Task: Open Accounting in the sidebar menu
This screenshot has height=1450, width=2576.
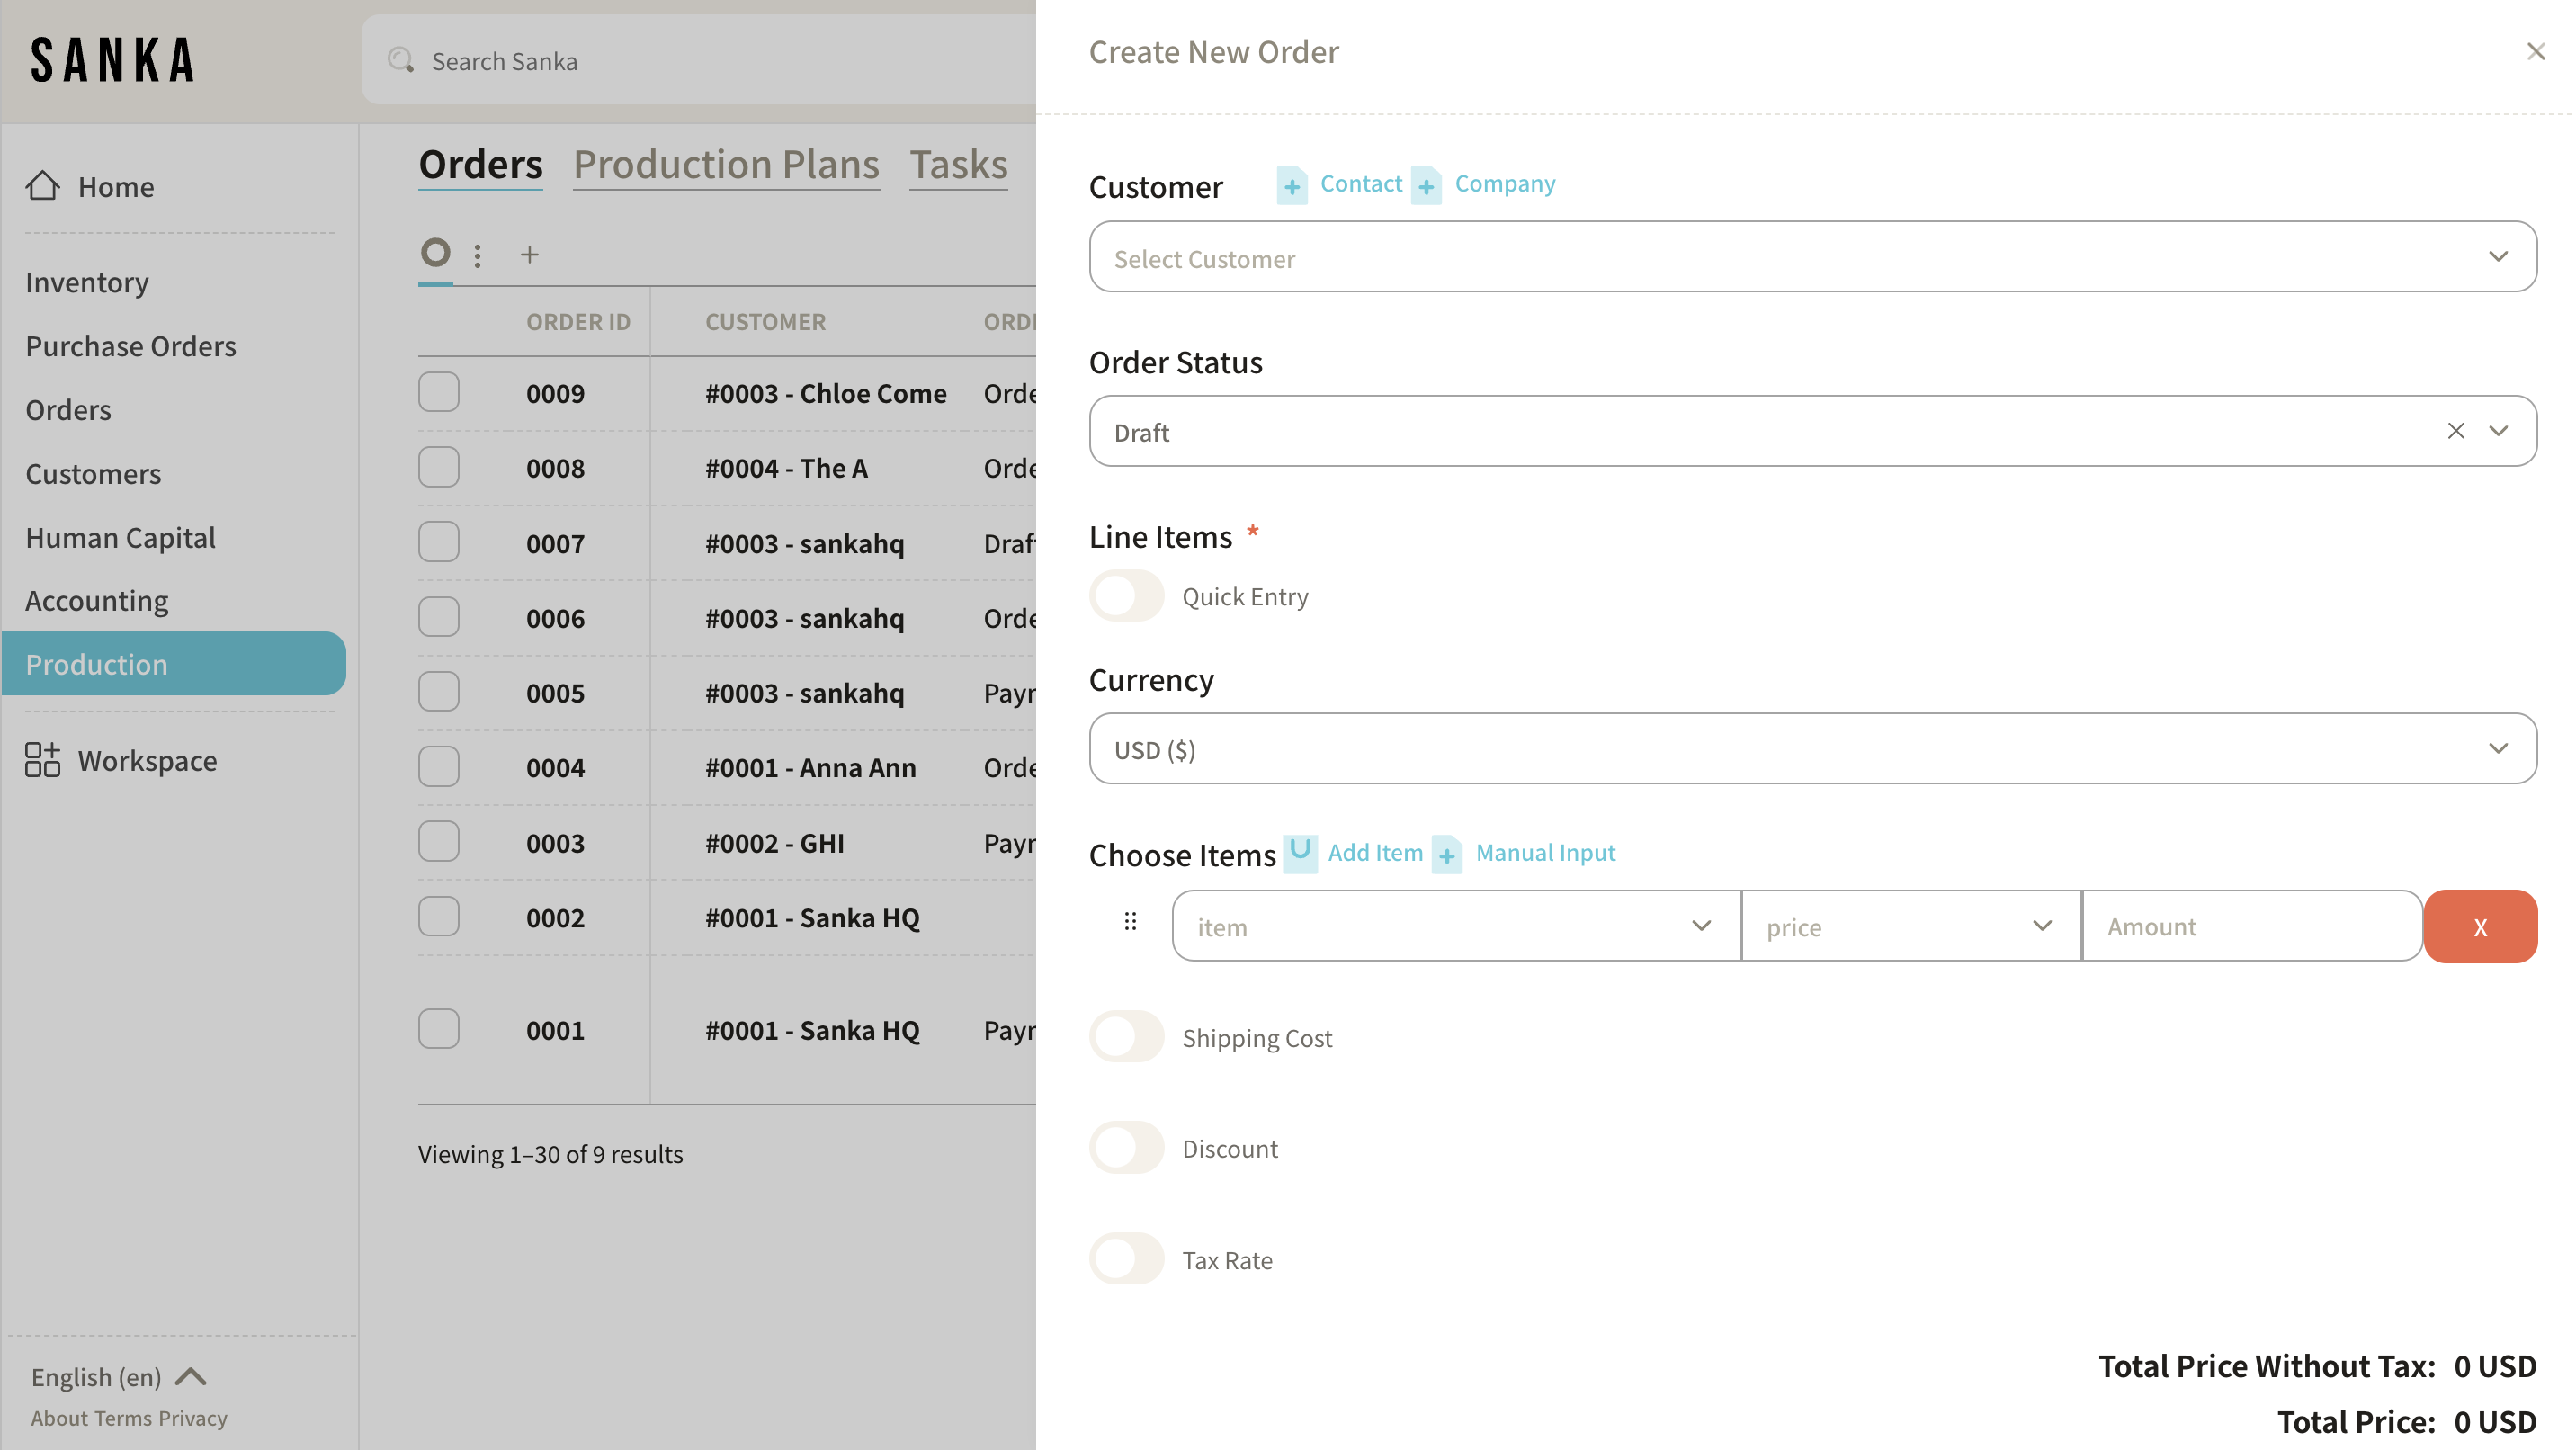Action: [97, 601]
